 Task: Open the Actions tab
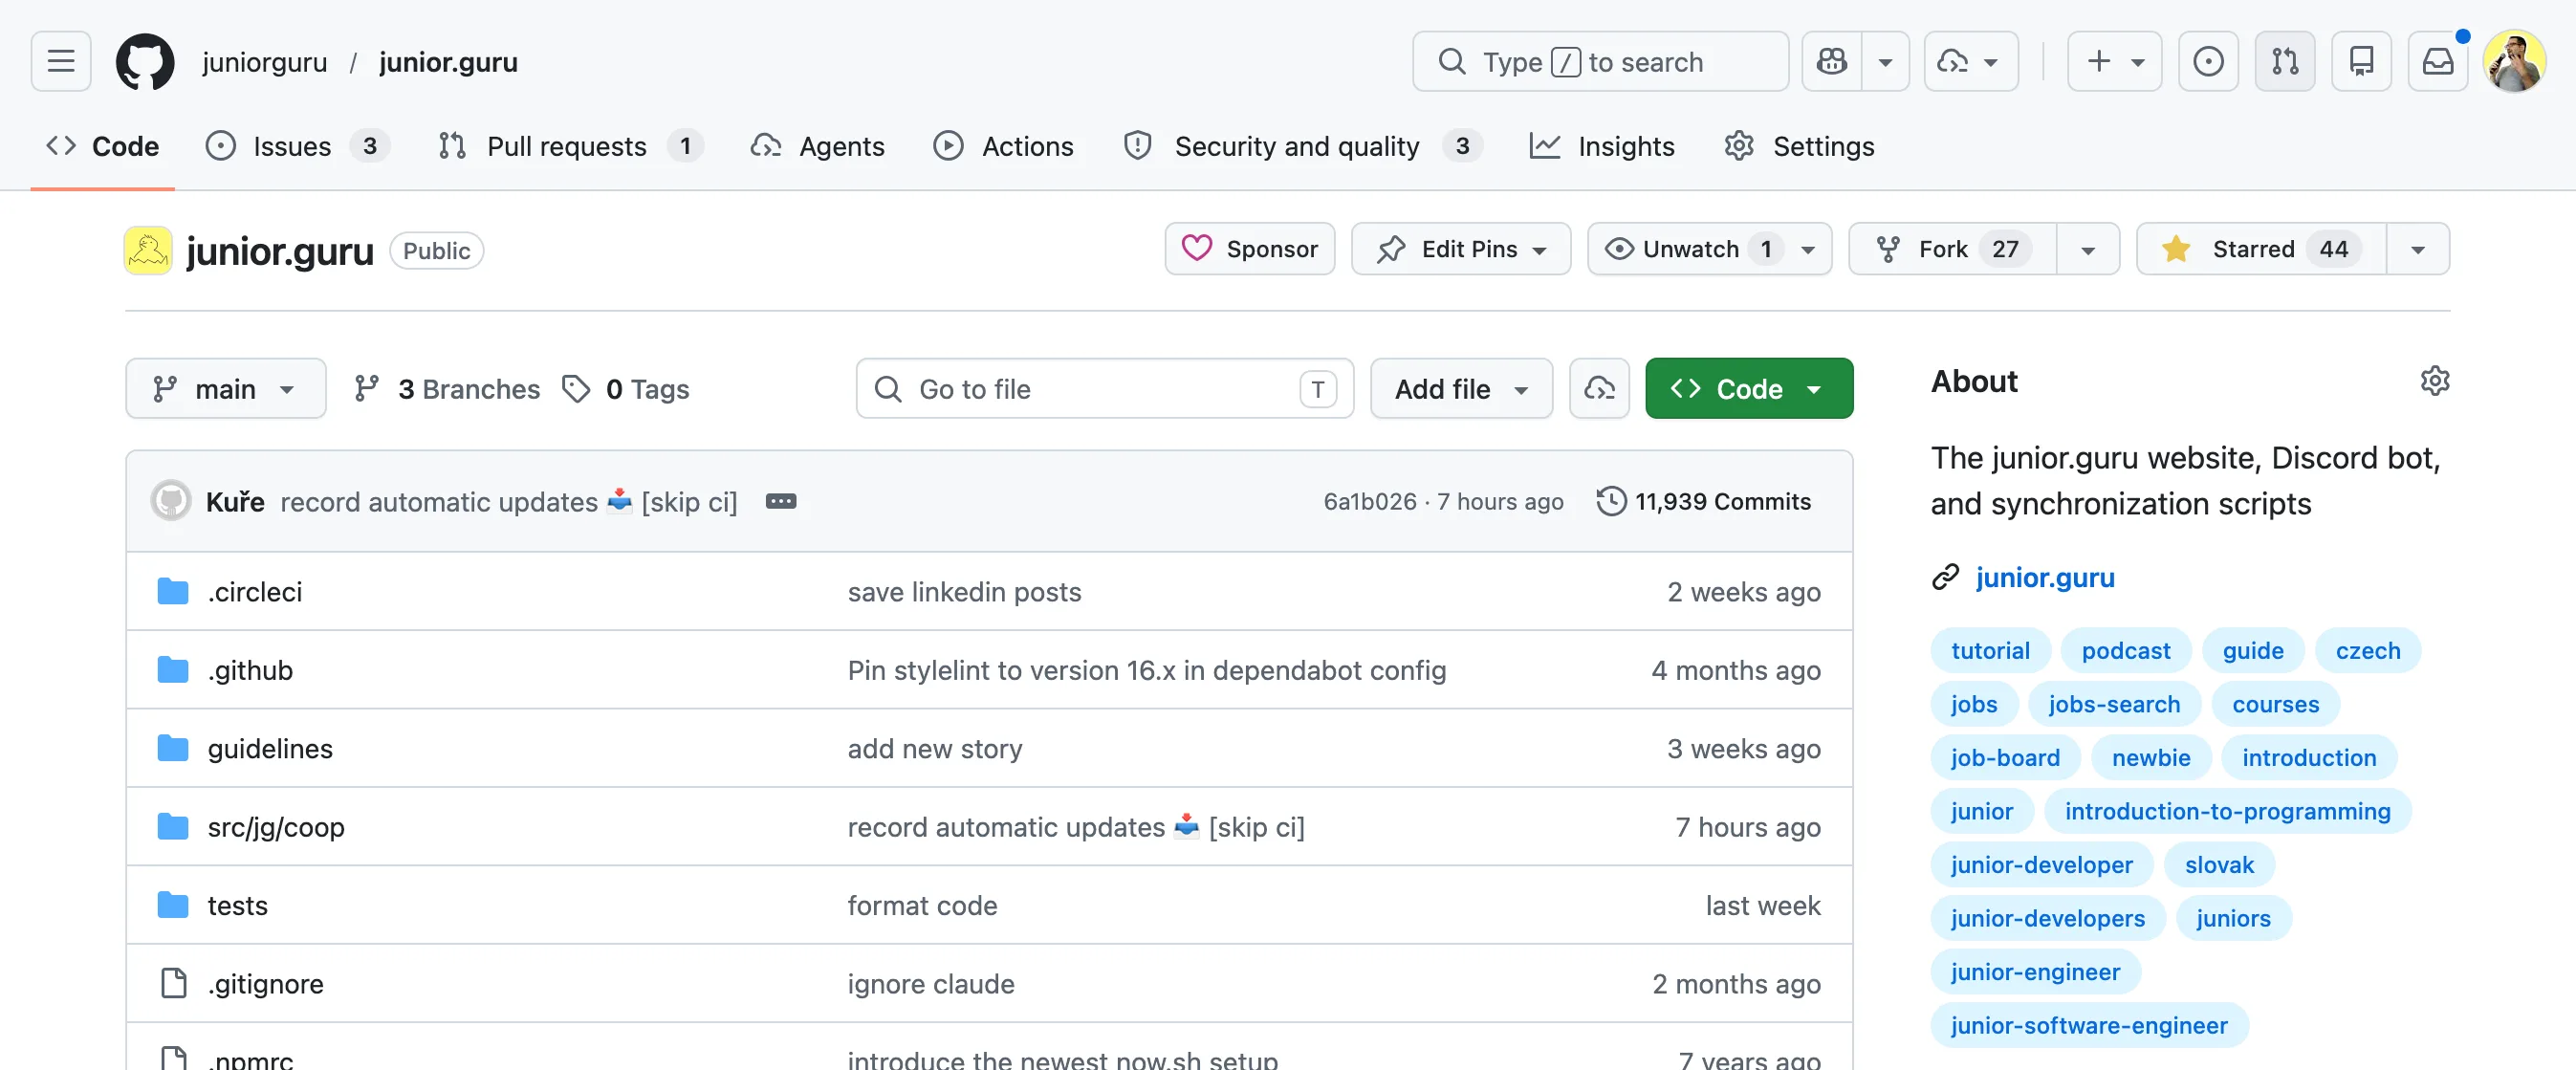[1003, 146]
